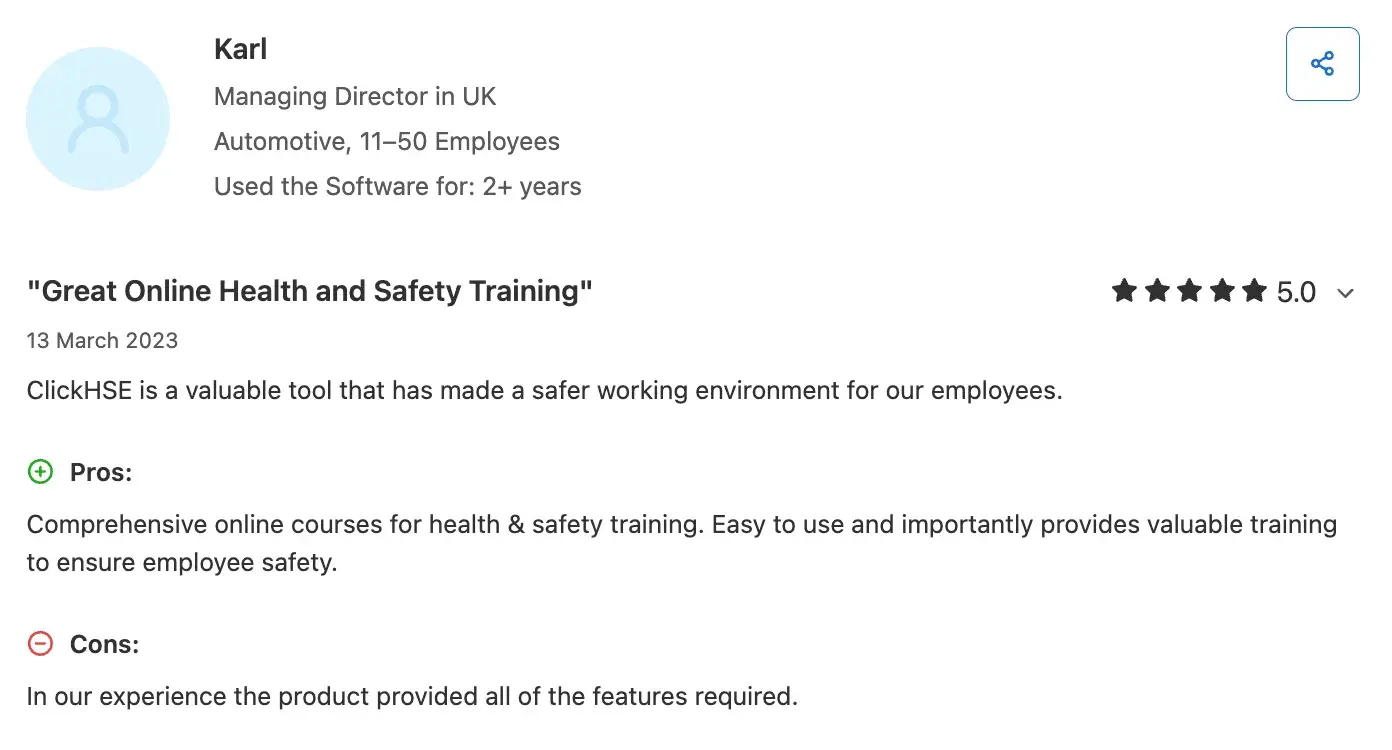Click "Managing Director in UK" text

click(355, 96)
